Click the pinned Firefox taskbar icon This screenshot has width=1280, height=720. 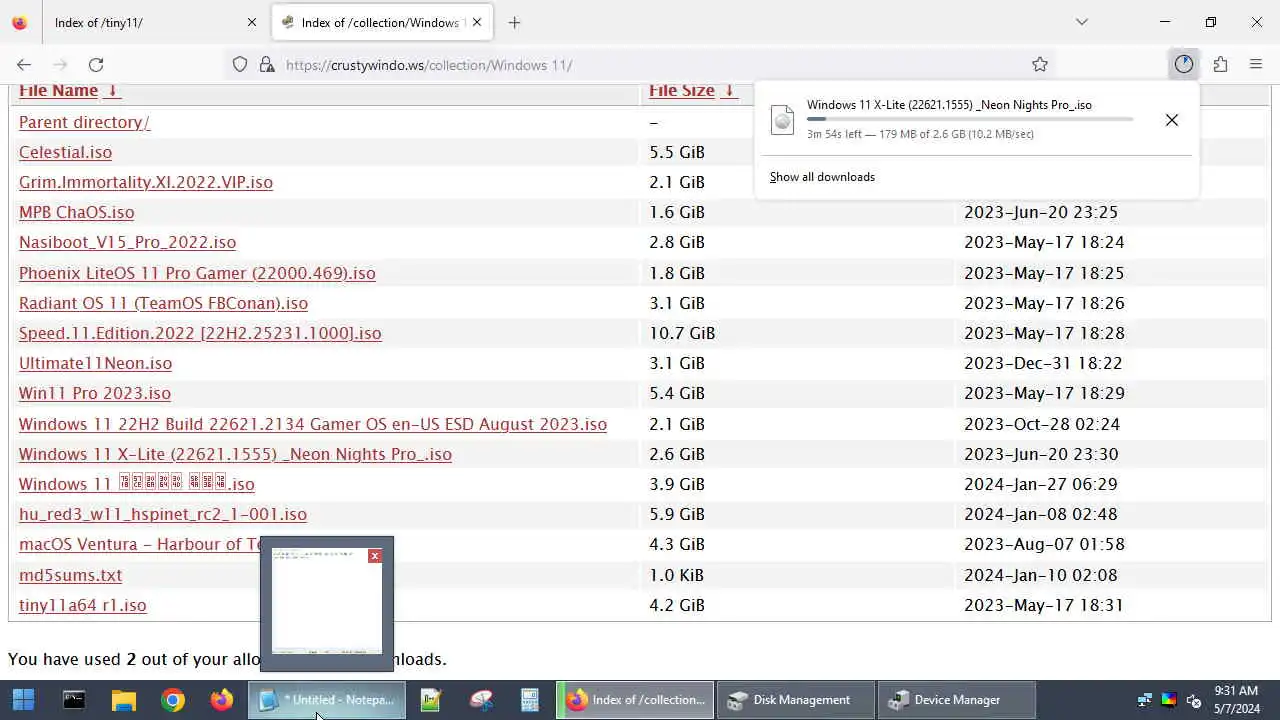222,700
